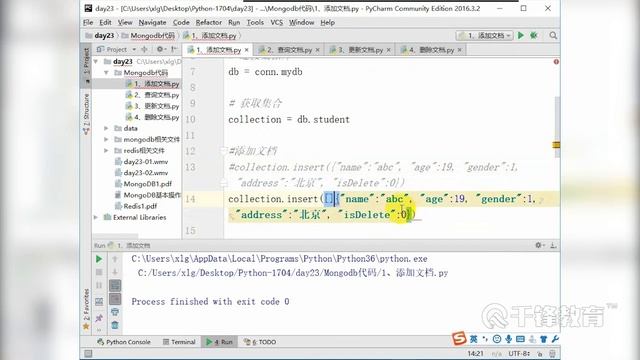Hide the Run panel with the hide icon
Screen dimensions: 640x360
pyautogui.click(x=553, y=245)
